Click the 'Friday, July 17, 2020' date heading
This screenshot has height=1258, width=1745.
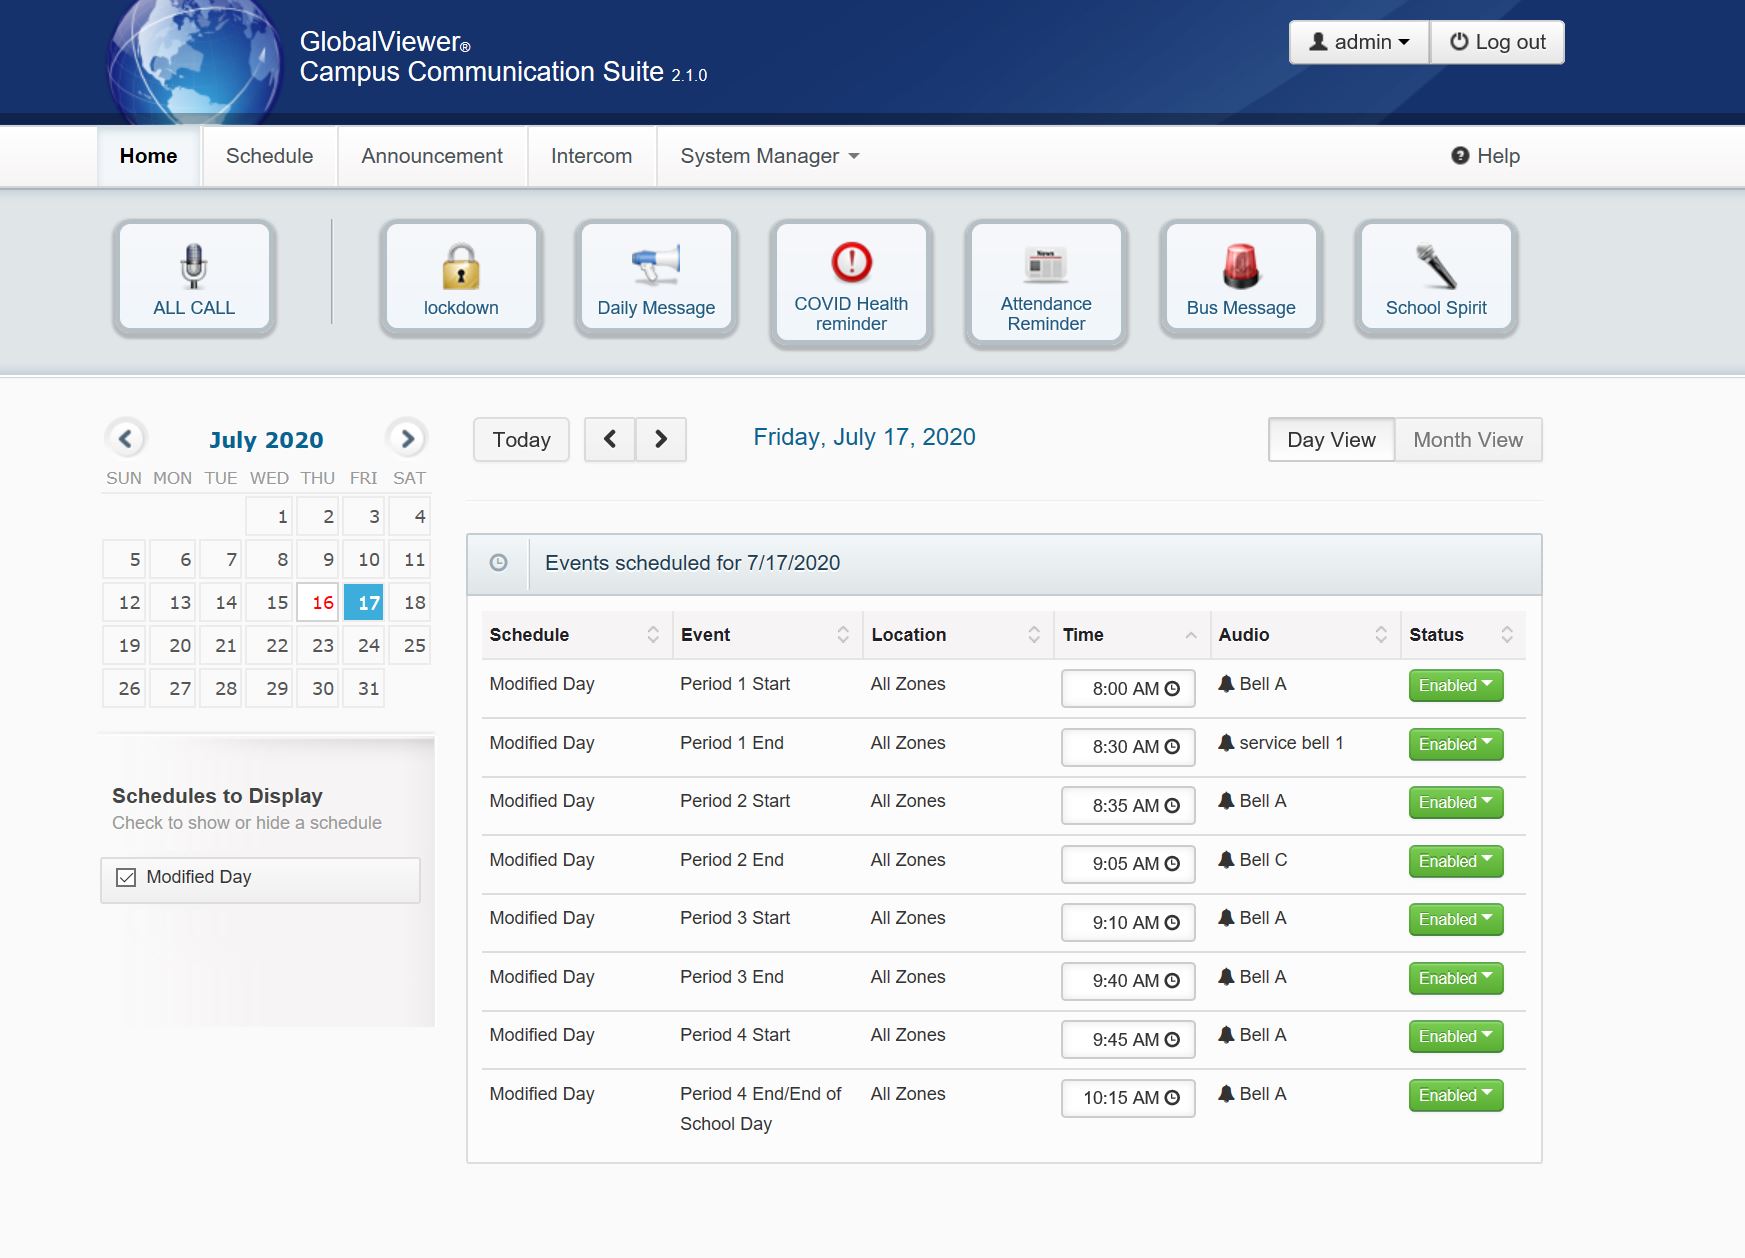(x=864, y=437)
